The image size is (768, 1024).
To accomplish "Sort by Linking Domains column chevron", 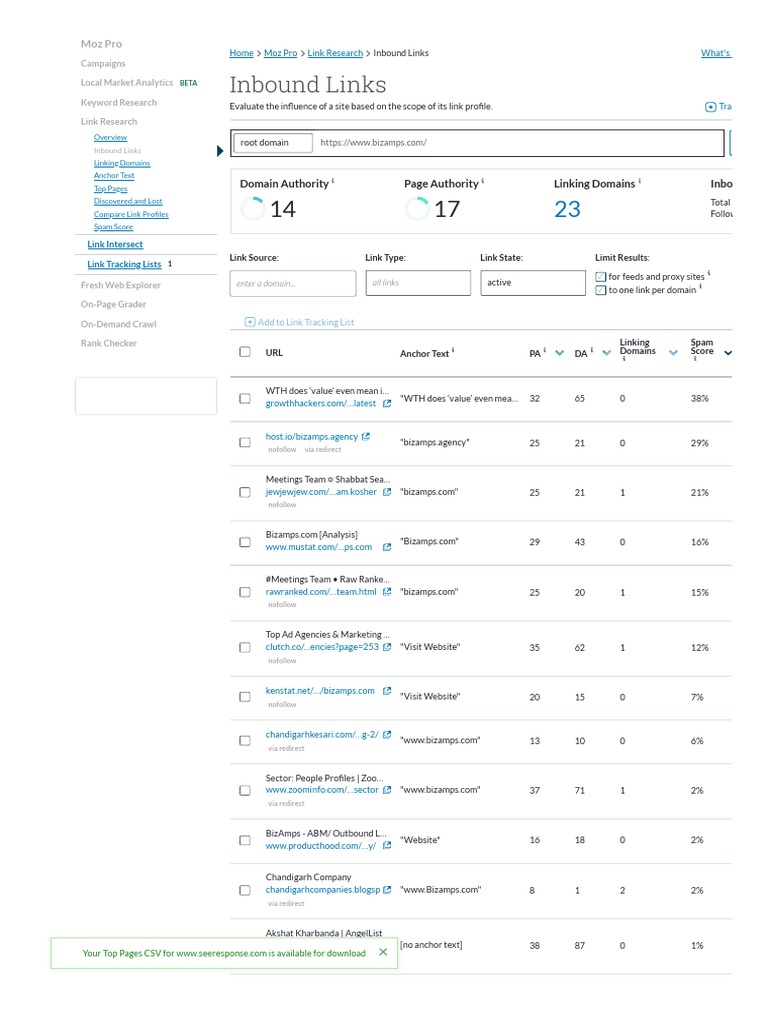I will [673, 353].
